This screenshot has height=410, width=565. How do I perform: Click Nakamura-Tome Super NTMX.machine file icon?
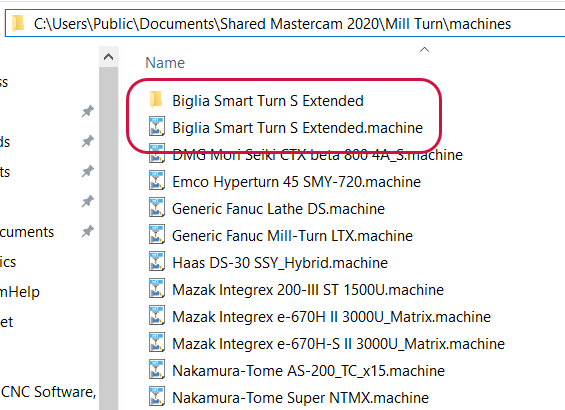157,397
